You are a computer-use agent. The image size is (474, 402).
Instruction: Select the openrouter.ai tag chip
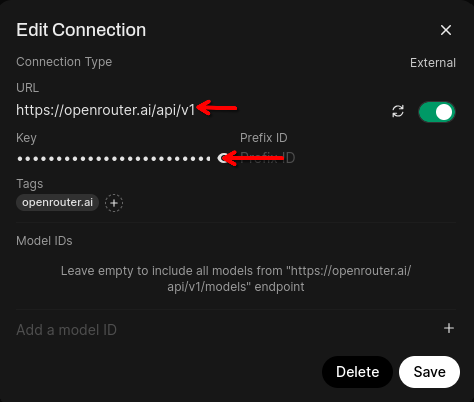(x=57, y=202)
